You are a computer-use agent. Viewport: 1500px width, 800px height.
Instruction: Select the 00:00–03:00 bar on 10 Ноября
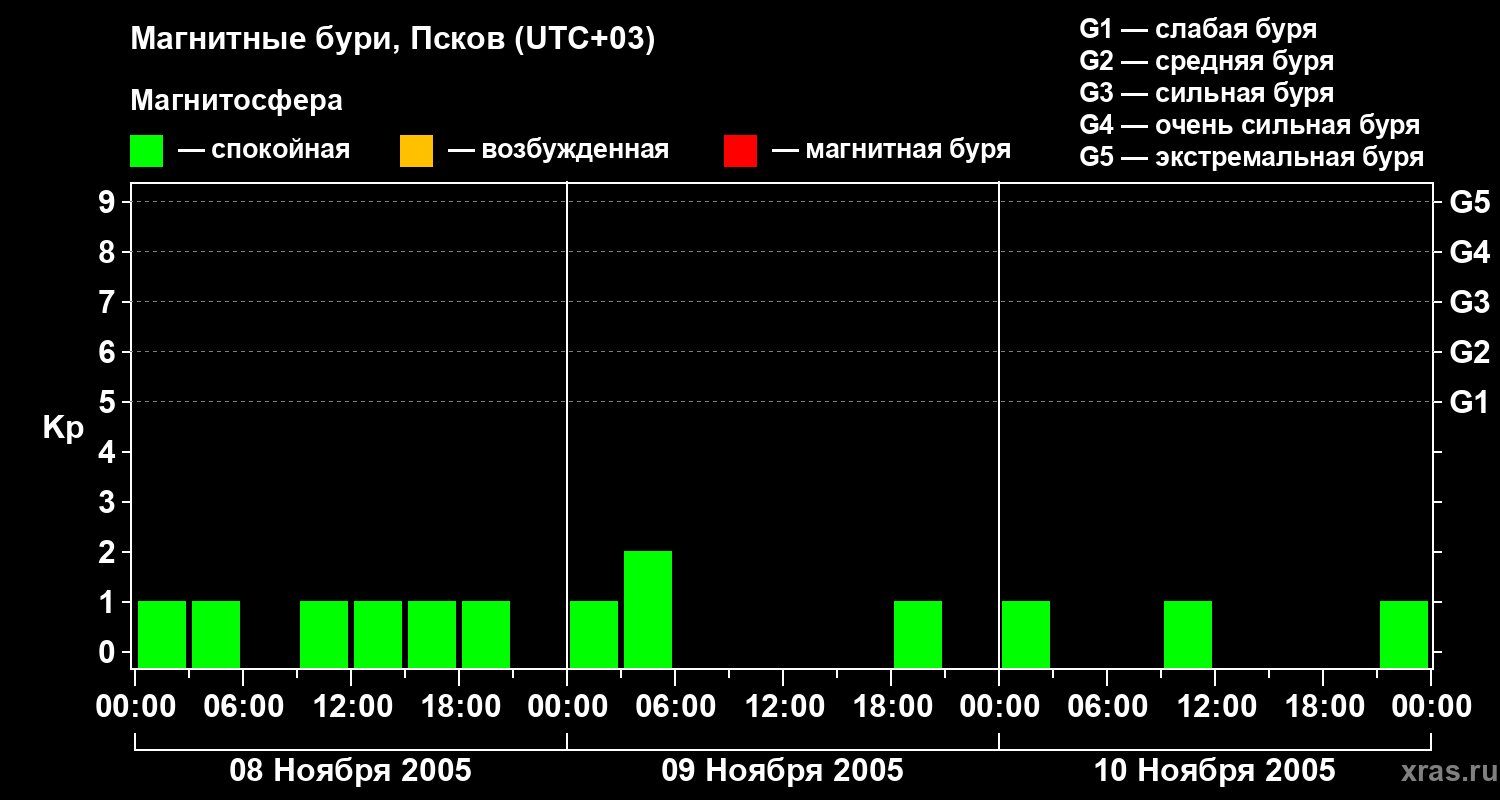pyautogui.click(x=1026, y=634)
